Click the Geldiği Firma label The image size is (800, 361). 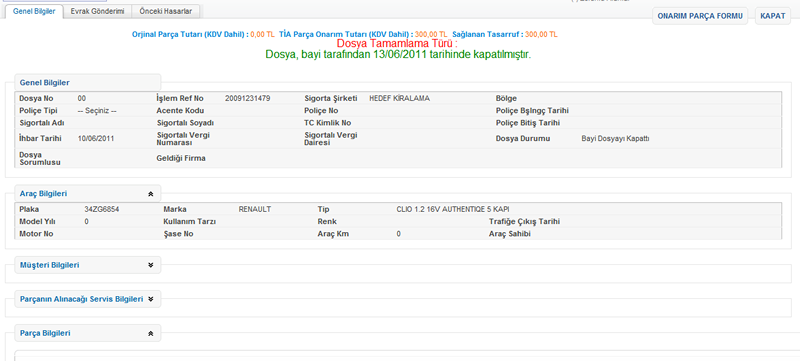(x=181, y=158)
